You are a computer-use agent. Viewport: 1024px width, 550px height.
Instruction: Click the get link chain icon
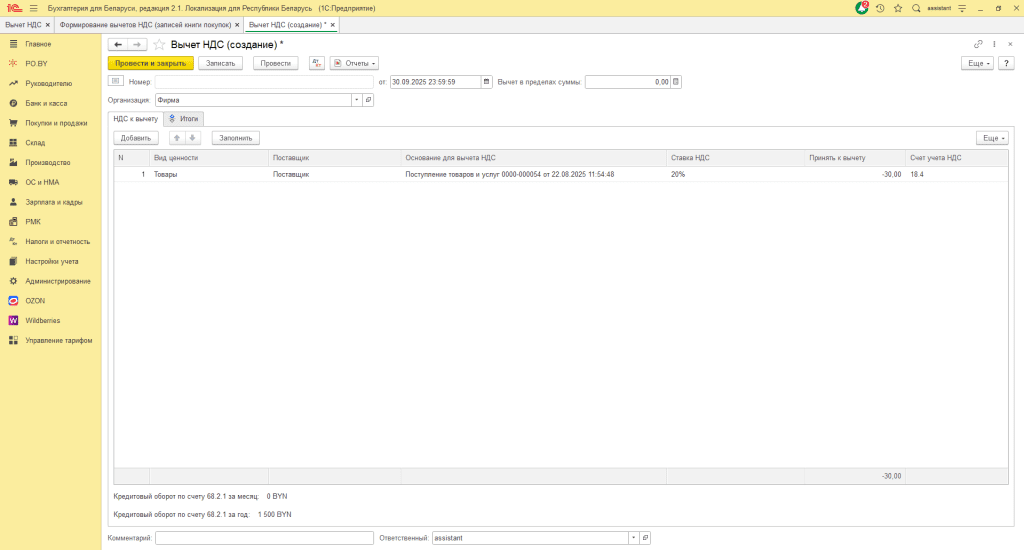(x=978, y=44)
